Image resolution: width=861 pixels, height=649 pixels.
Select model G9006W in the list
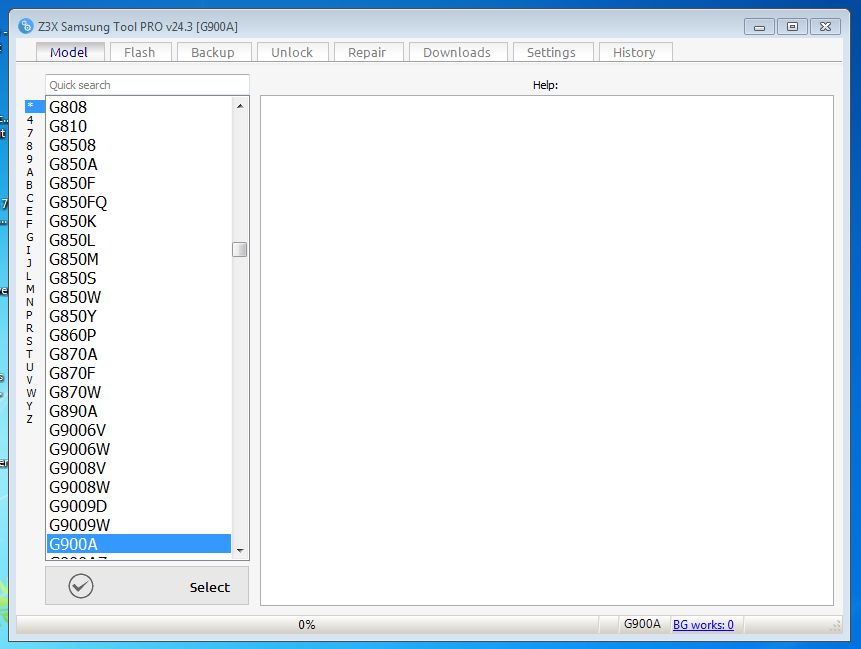point(138,449)
